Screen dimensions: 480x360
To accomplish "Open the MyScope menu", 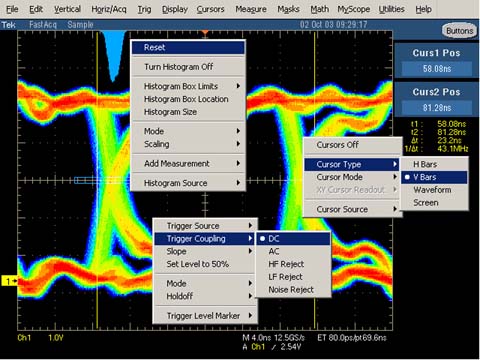I will click(354, 9).
